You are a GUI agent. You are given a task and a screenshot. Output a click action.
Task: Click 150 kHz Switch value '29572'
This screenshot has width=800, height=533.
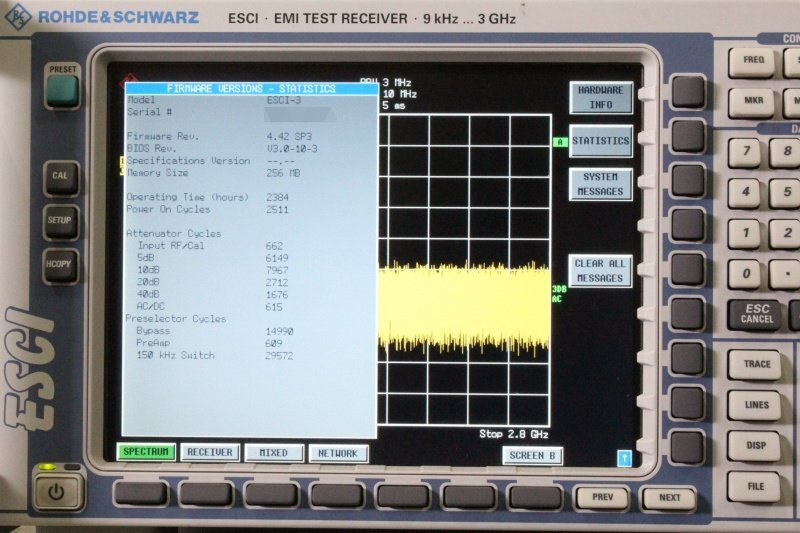279,356
